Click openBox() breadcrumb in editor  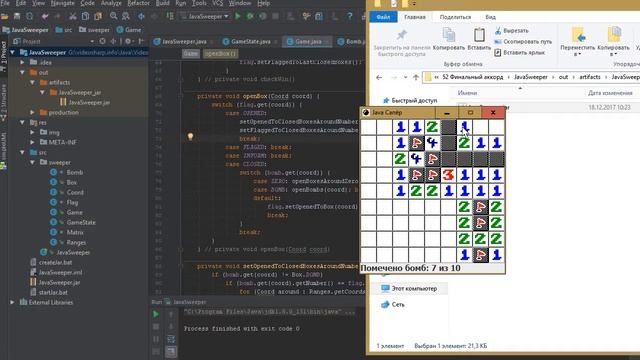click(x=220, y=53)
